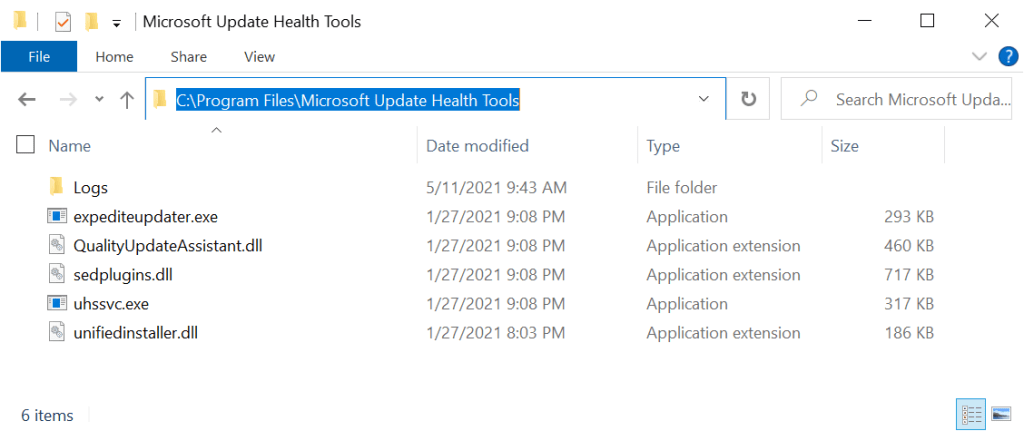
Task: Open Customize Quick Access Toolbar dropdown
Action: tap(116, 22)
